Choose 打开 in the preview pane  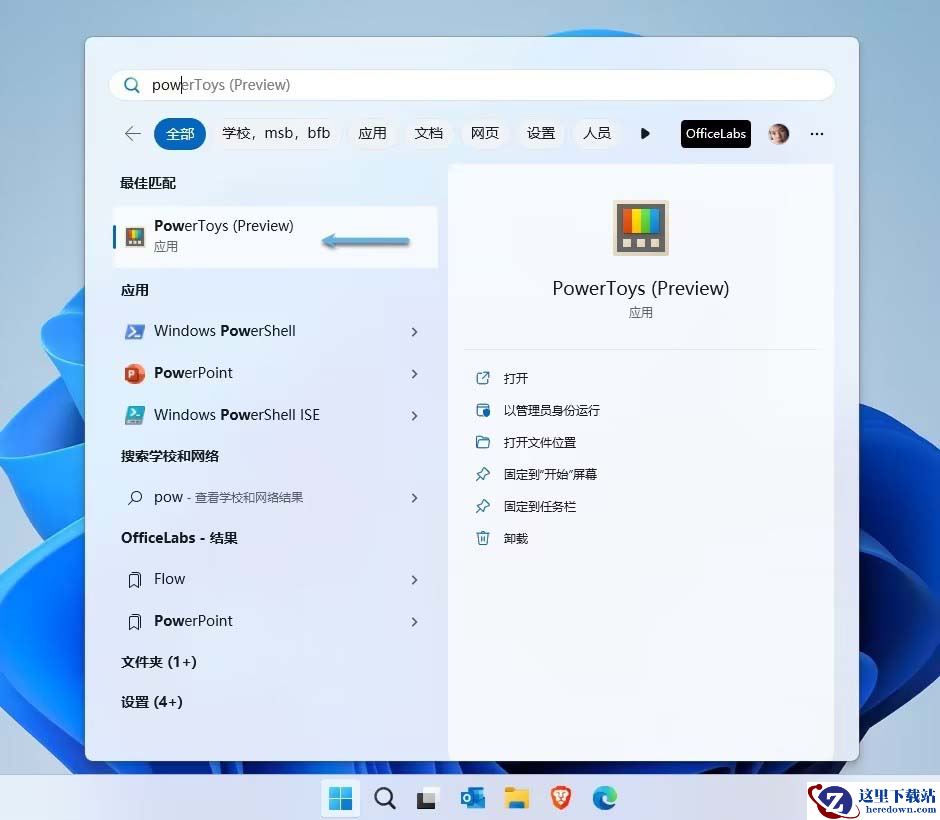tap(516, 378)
